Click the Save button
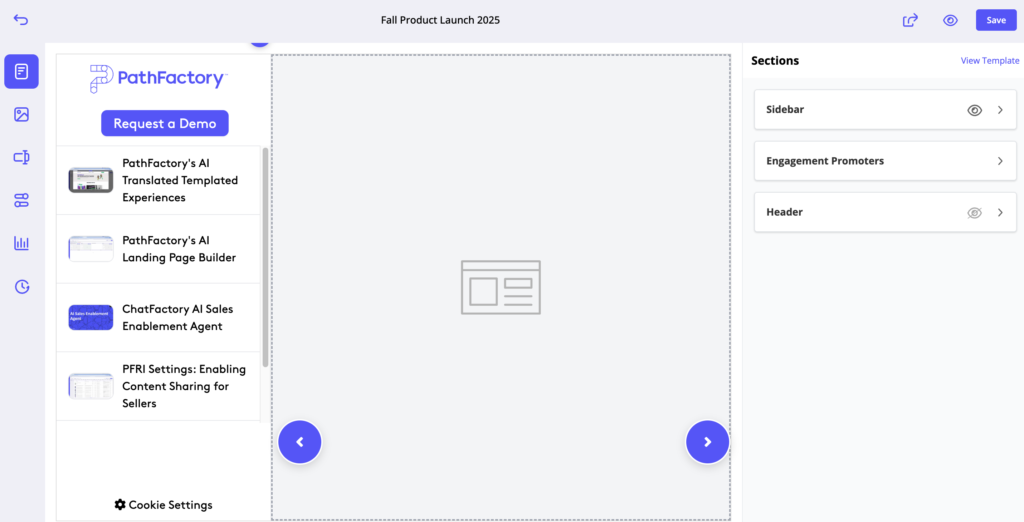This screenshot has height=522, width=1024. point(996,20)
